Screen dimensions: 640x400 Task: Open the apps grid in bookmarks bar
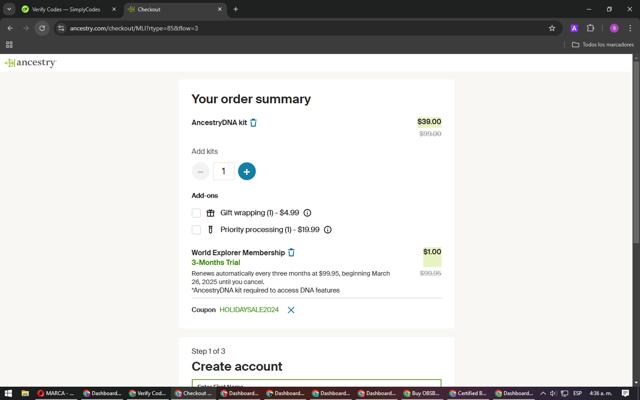tap(9, 44)
